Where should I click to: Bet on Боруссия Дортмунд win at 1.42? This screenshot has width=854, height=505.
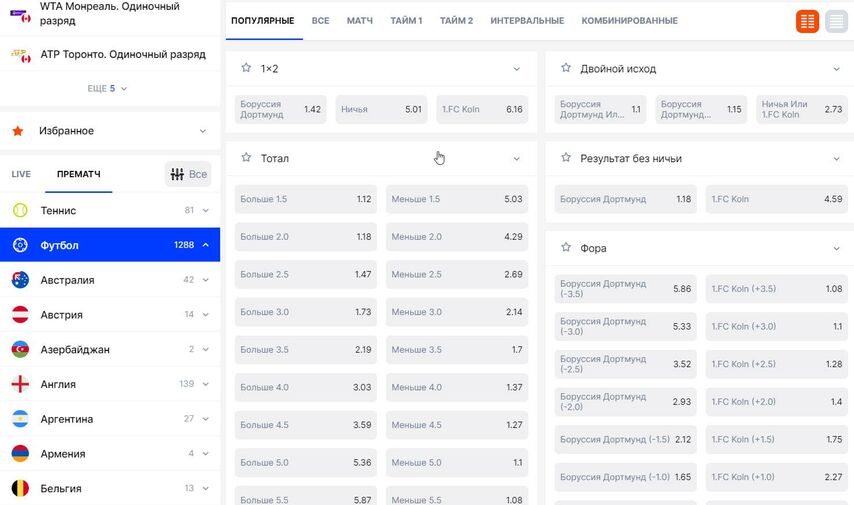[280, 109]
